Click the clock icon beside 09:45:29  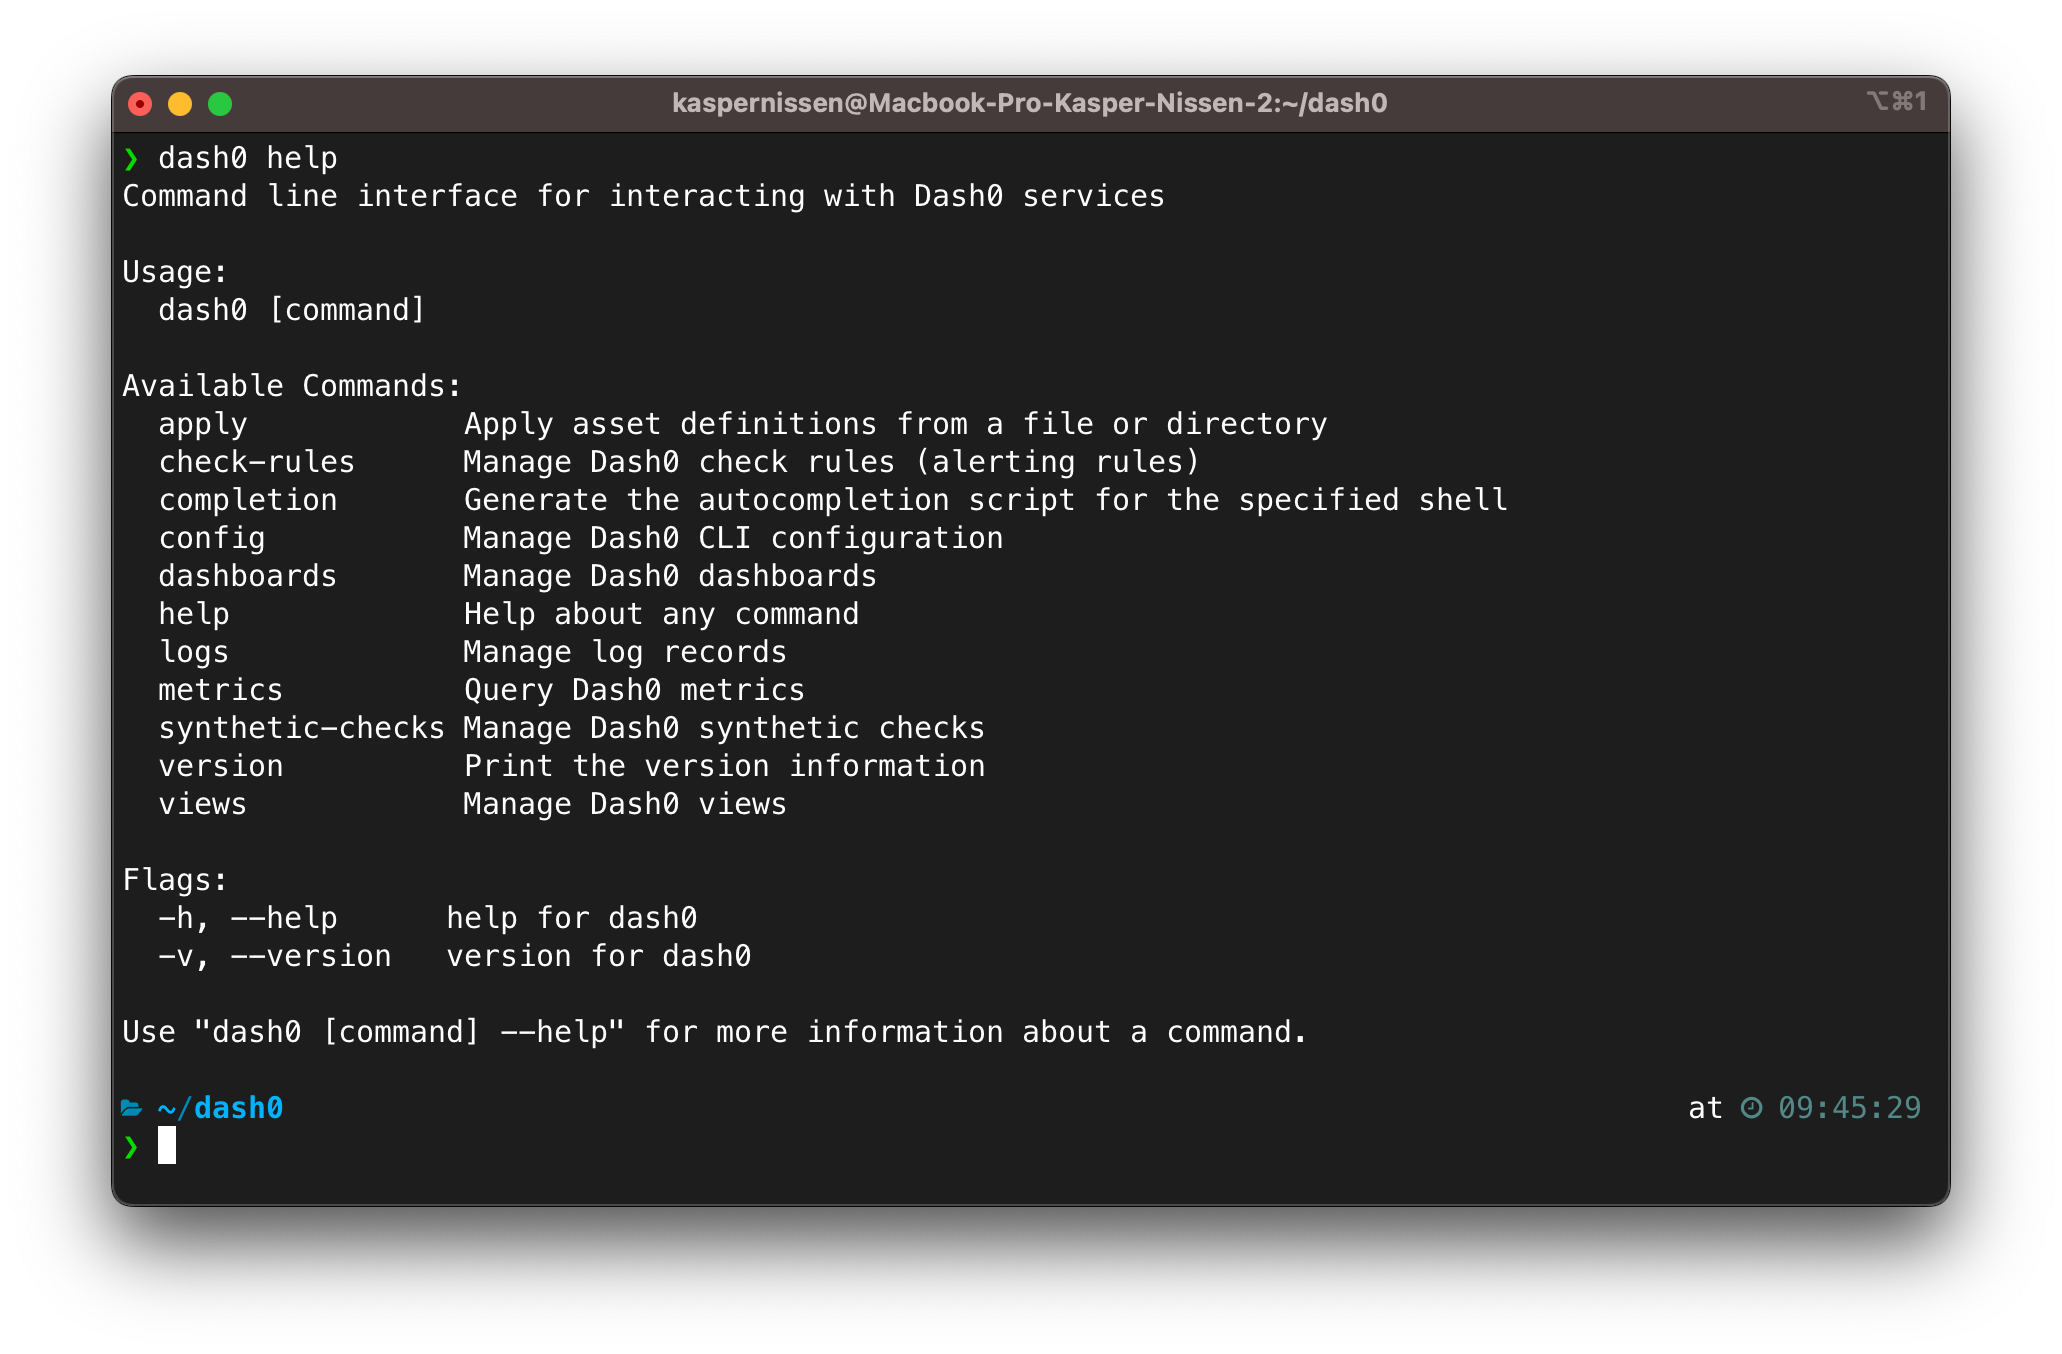click(x=1751, y=1108)
